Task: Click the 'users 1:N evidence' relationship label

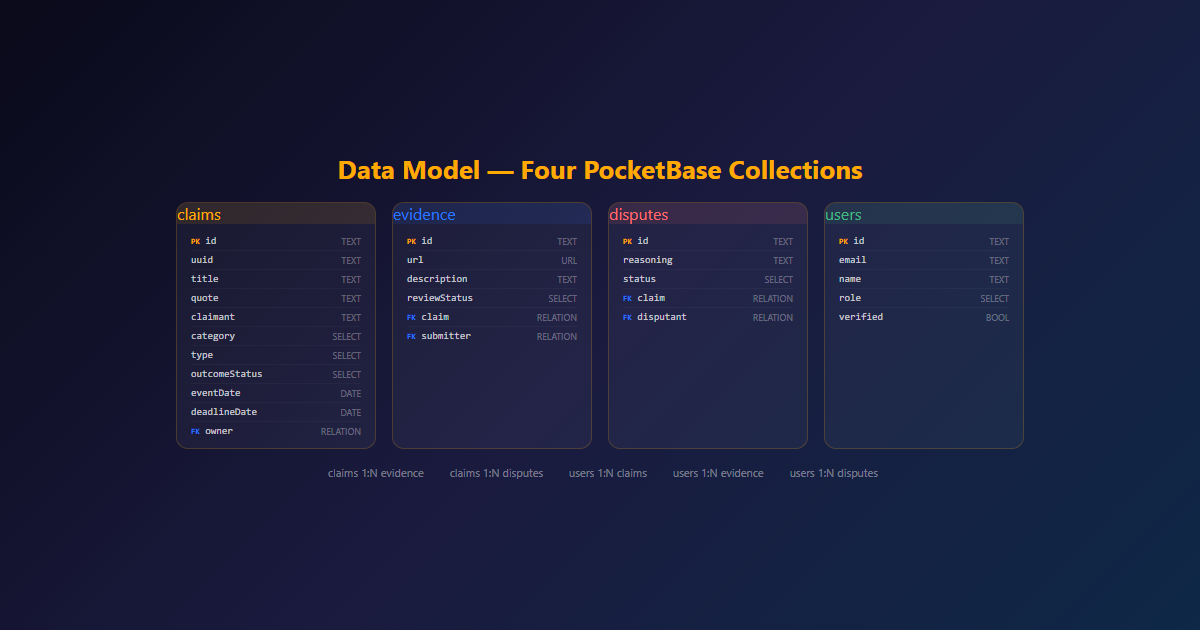Action: (x=718, y=473)
